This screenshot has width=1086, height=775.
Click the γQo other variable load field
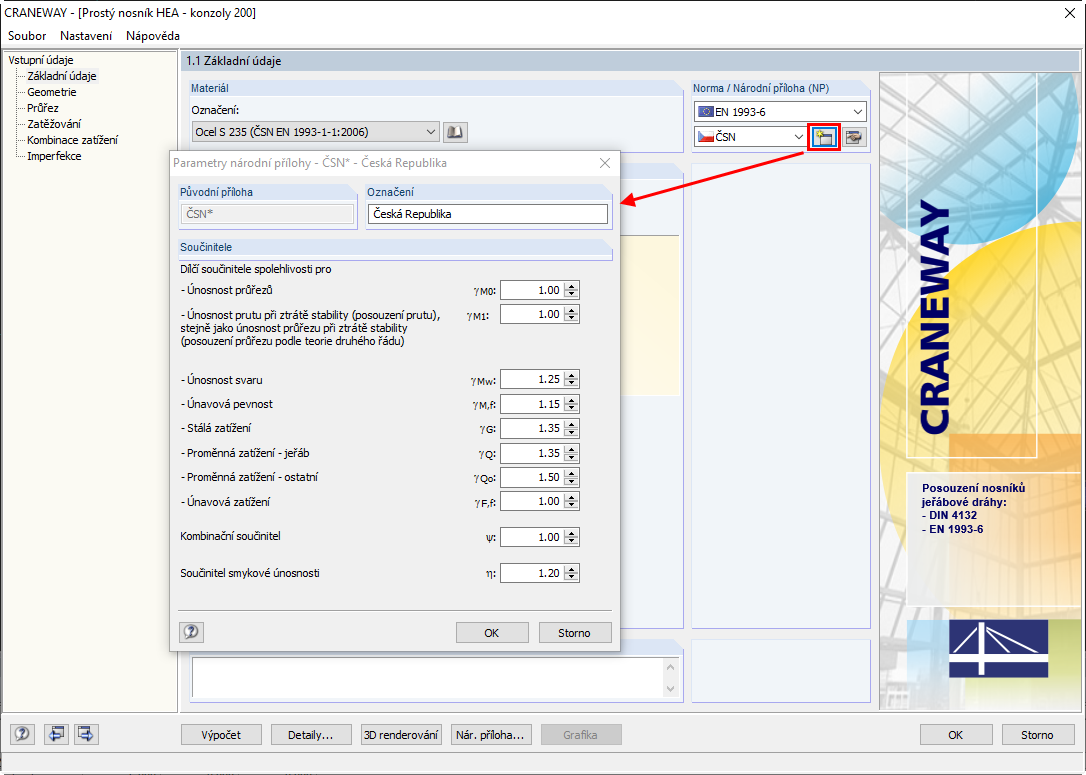[x=532, y=477]
